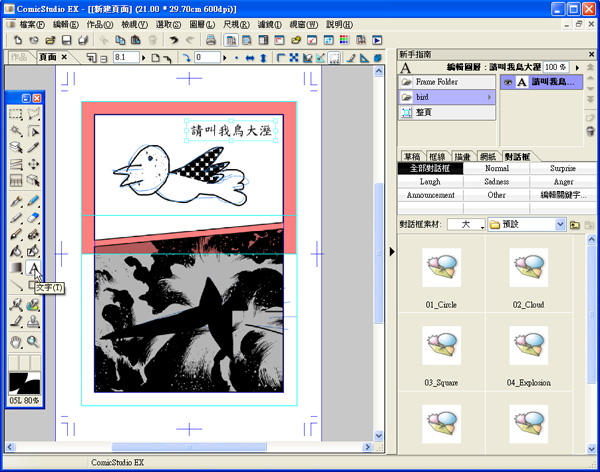Click the Save icon in toolbar
Image resolution: width=600 pixels, height=472 pixels.
coord(66,40)
